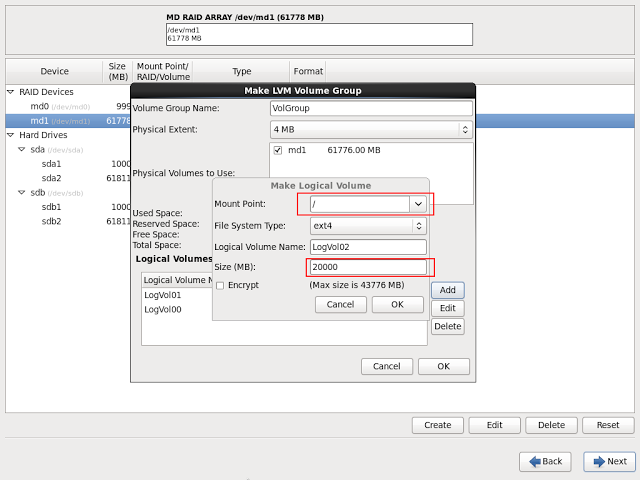The image size is (640, 480).
Task: Click the Device column header
Action: (x=54, y=72)
